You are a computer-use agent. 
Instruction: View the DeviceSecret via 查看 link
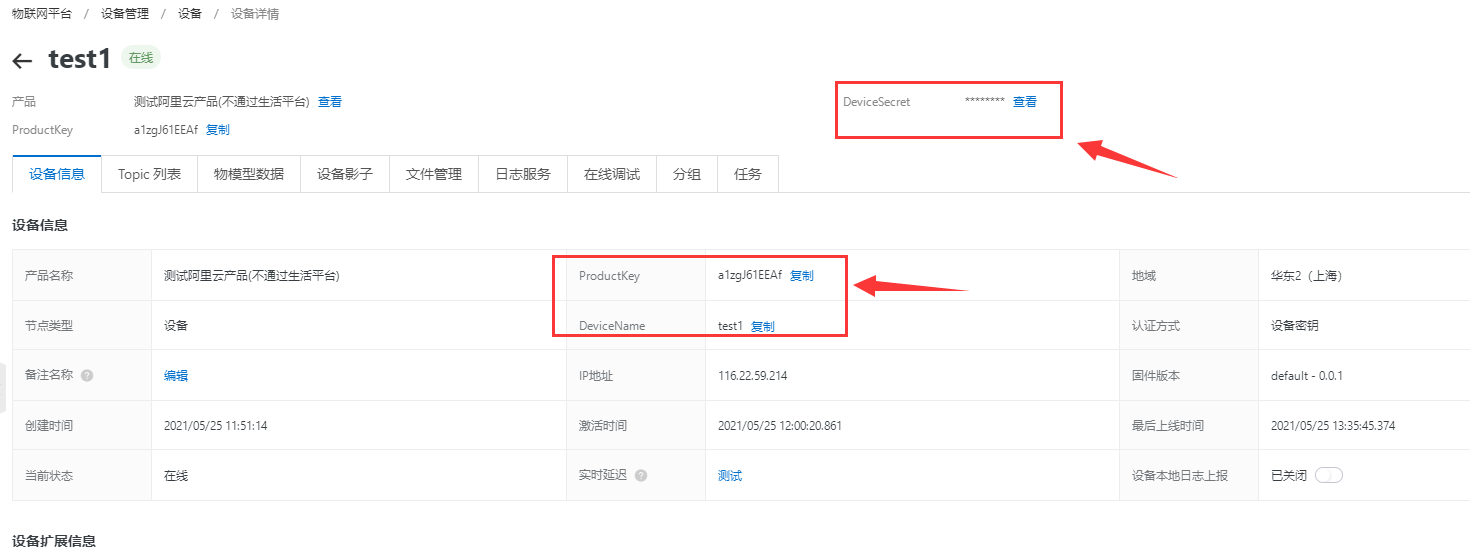1025,102
